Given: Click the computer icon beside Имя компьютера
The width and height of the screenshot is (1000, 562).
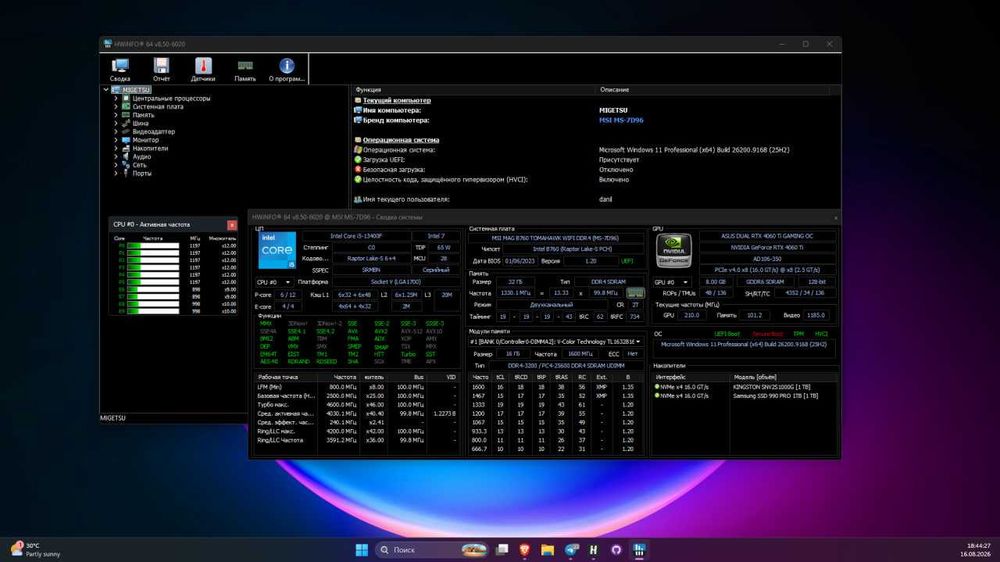Looking at the screenshot, I should pyautogui.click(x=358, y=110).
